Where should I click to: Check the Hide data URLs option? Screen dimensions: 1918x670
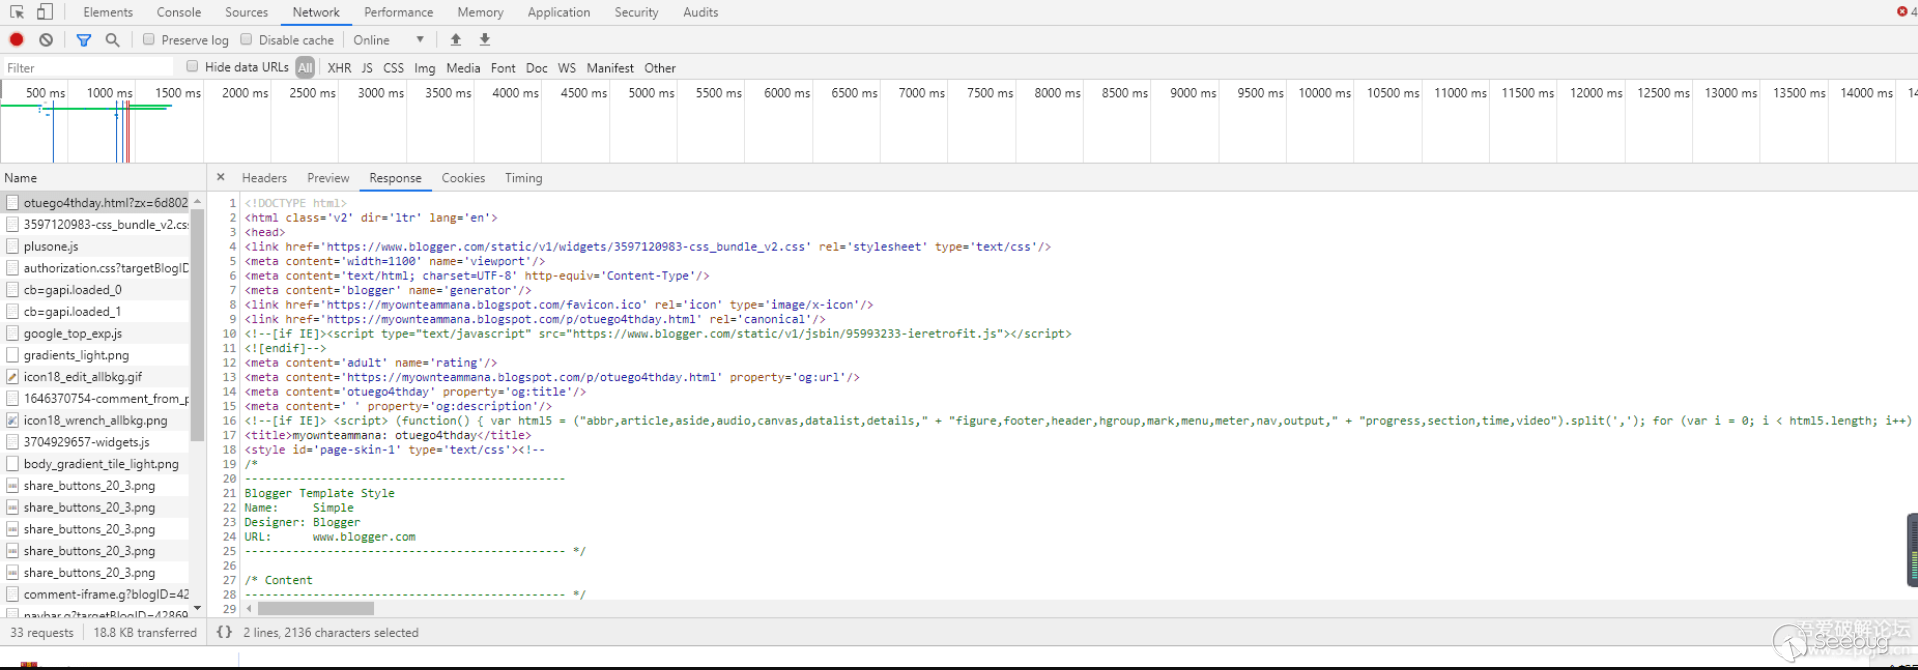coord(192,67)
